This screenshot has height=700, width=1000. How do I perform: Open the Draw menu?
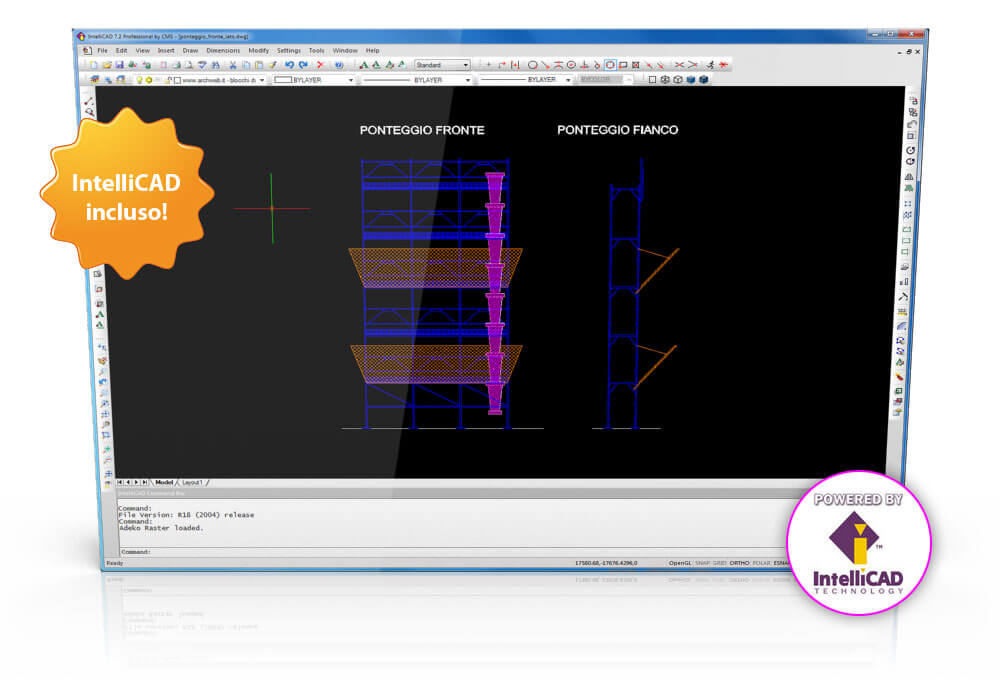pyautogui.click(x=190, y=50)
